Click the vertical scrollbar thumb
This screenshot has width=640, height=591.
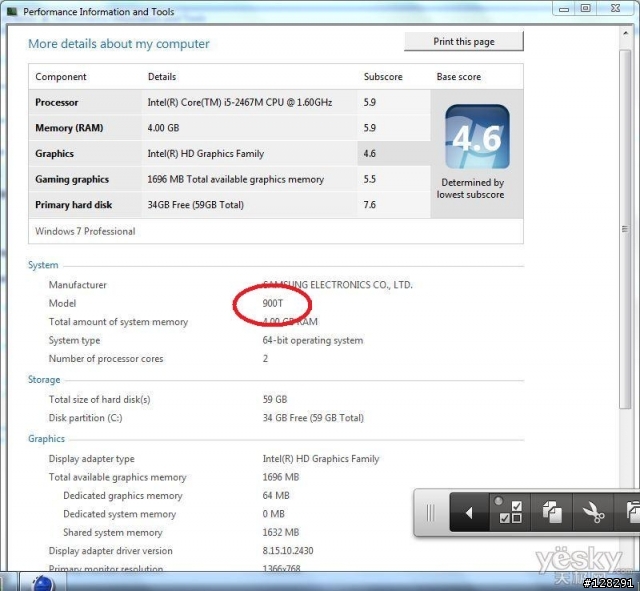click(625, 229)
